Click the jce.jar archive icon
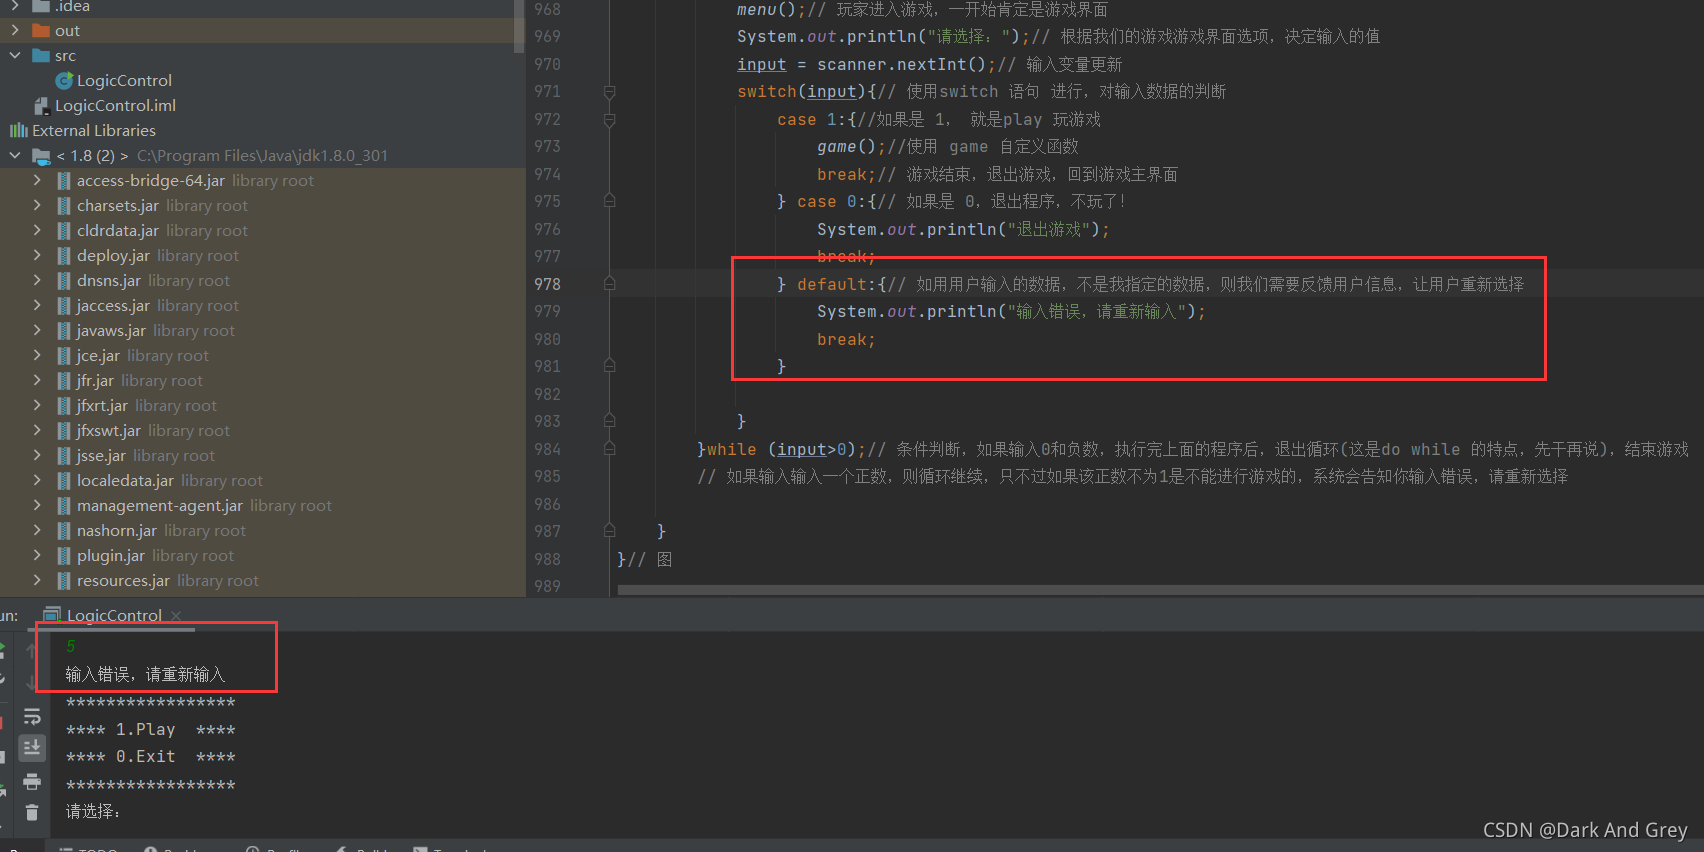 pyautogui.click(x=64, y=355)
